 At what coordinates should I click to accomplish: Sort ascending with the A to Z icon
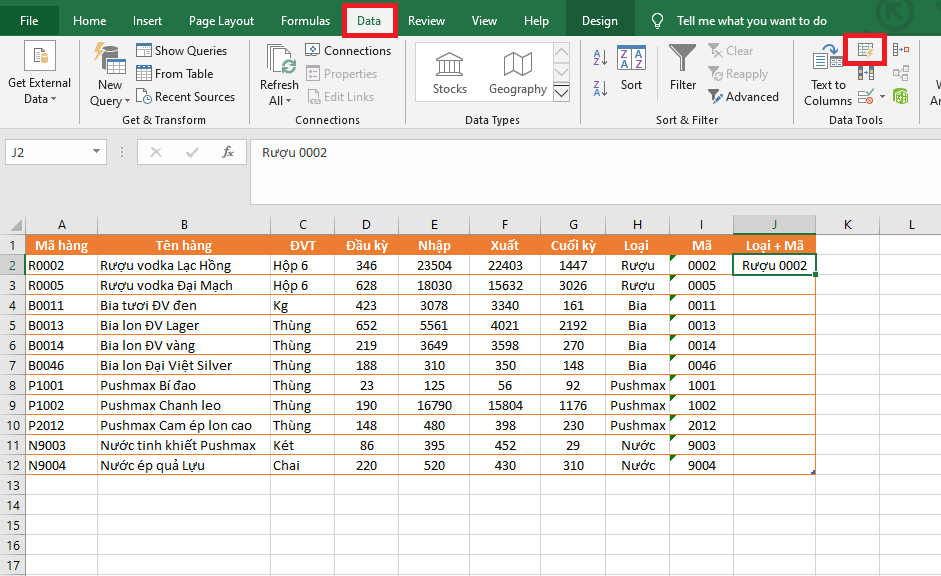600,55
